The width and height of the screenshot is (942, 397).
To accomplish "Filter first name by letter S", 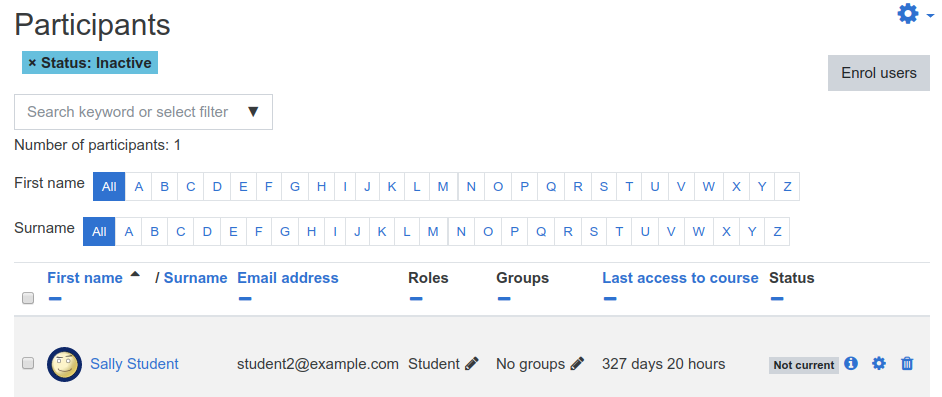I will (x=604, y=187).
